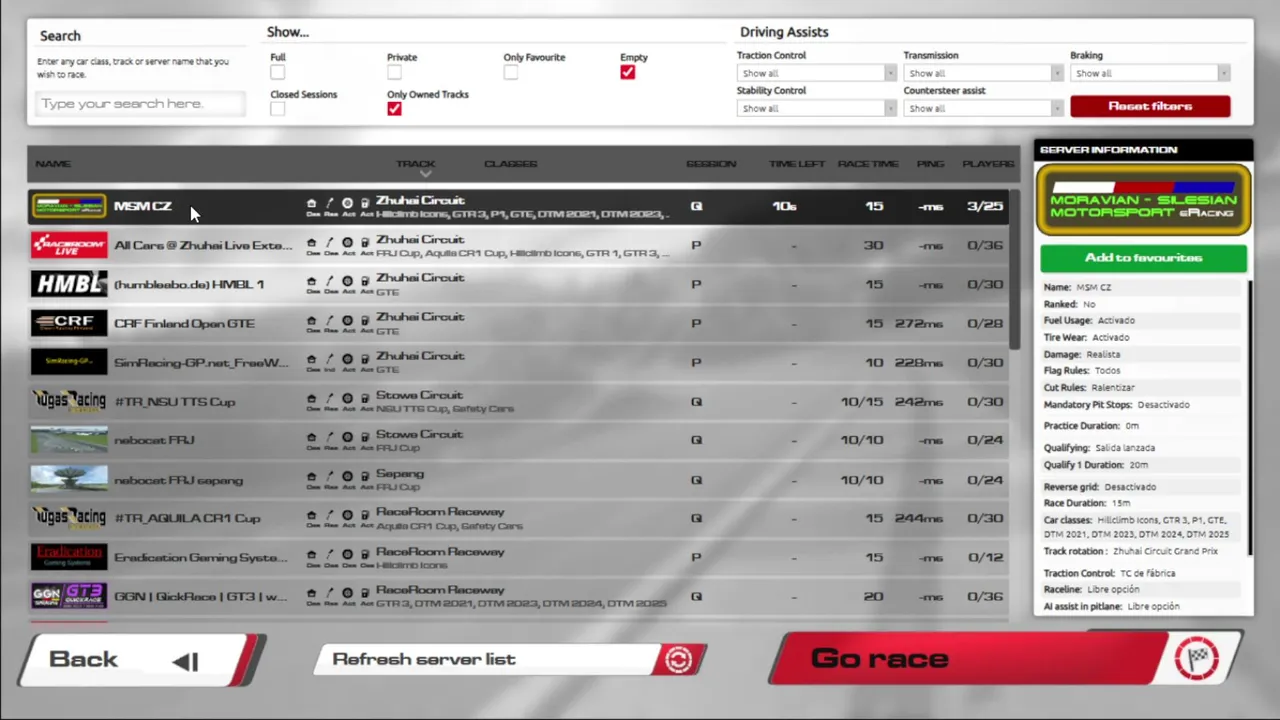Open the Traction Control dropdown
Screen dimensions: 1280x720
[x=817, y=73]
